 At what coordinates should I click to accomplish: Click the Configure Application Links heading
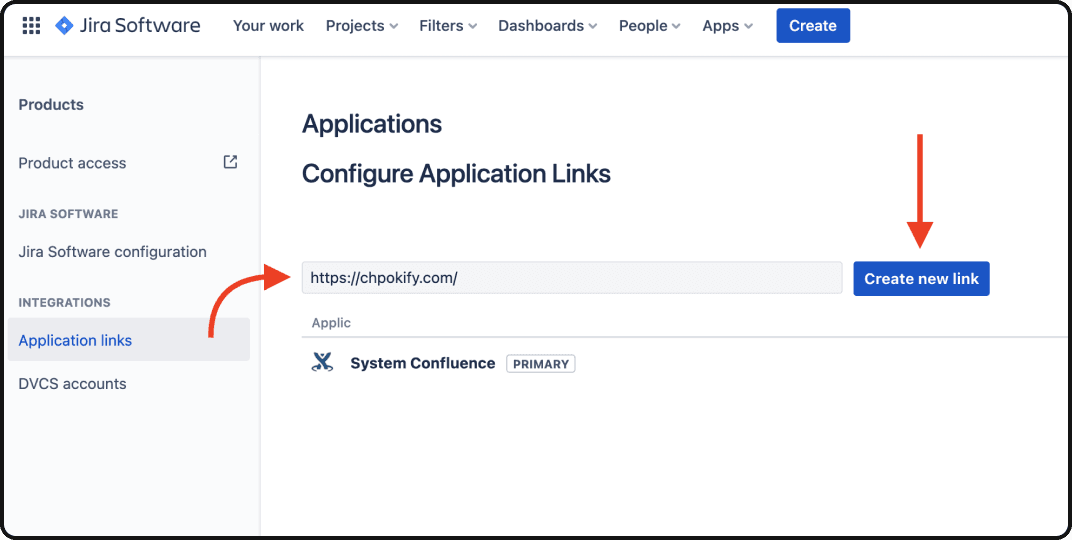pyautogui.click(x=456, y=174)
